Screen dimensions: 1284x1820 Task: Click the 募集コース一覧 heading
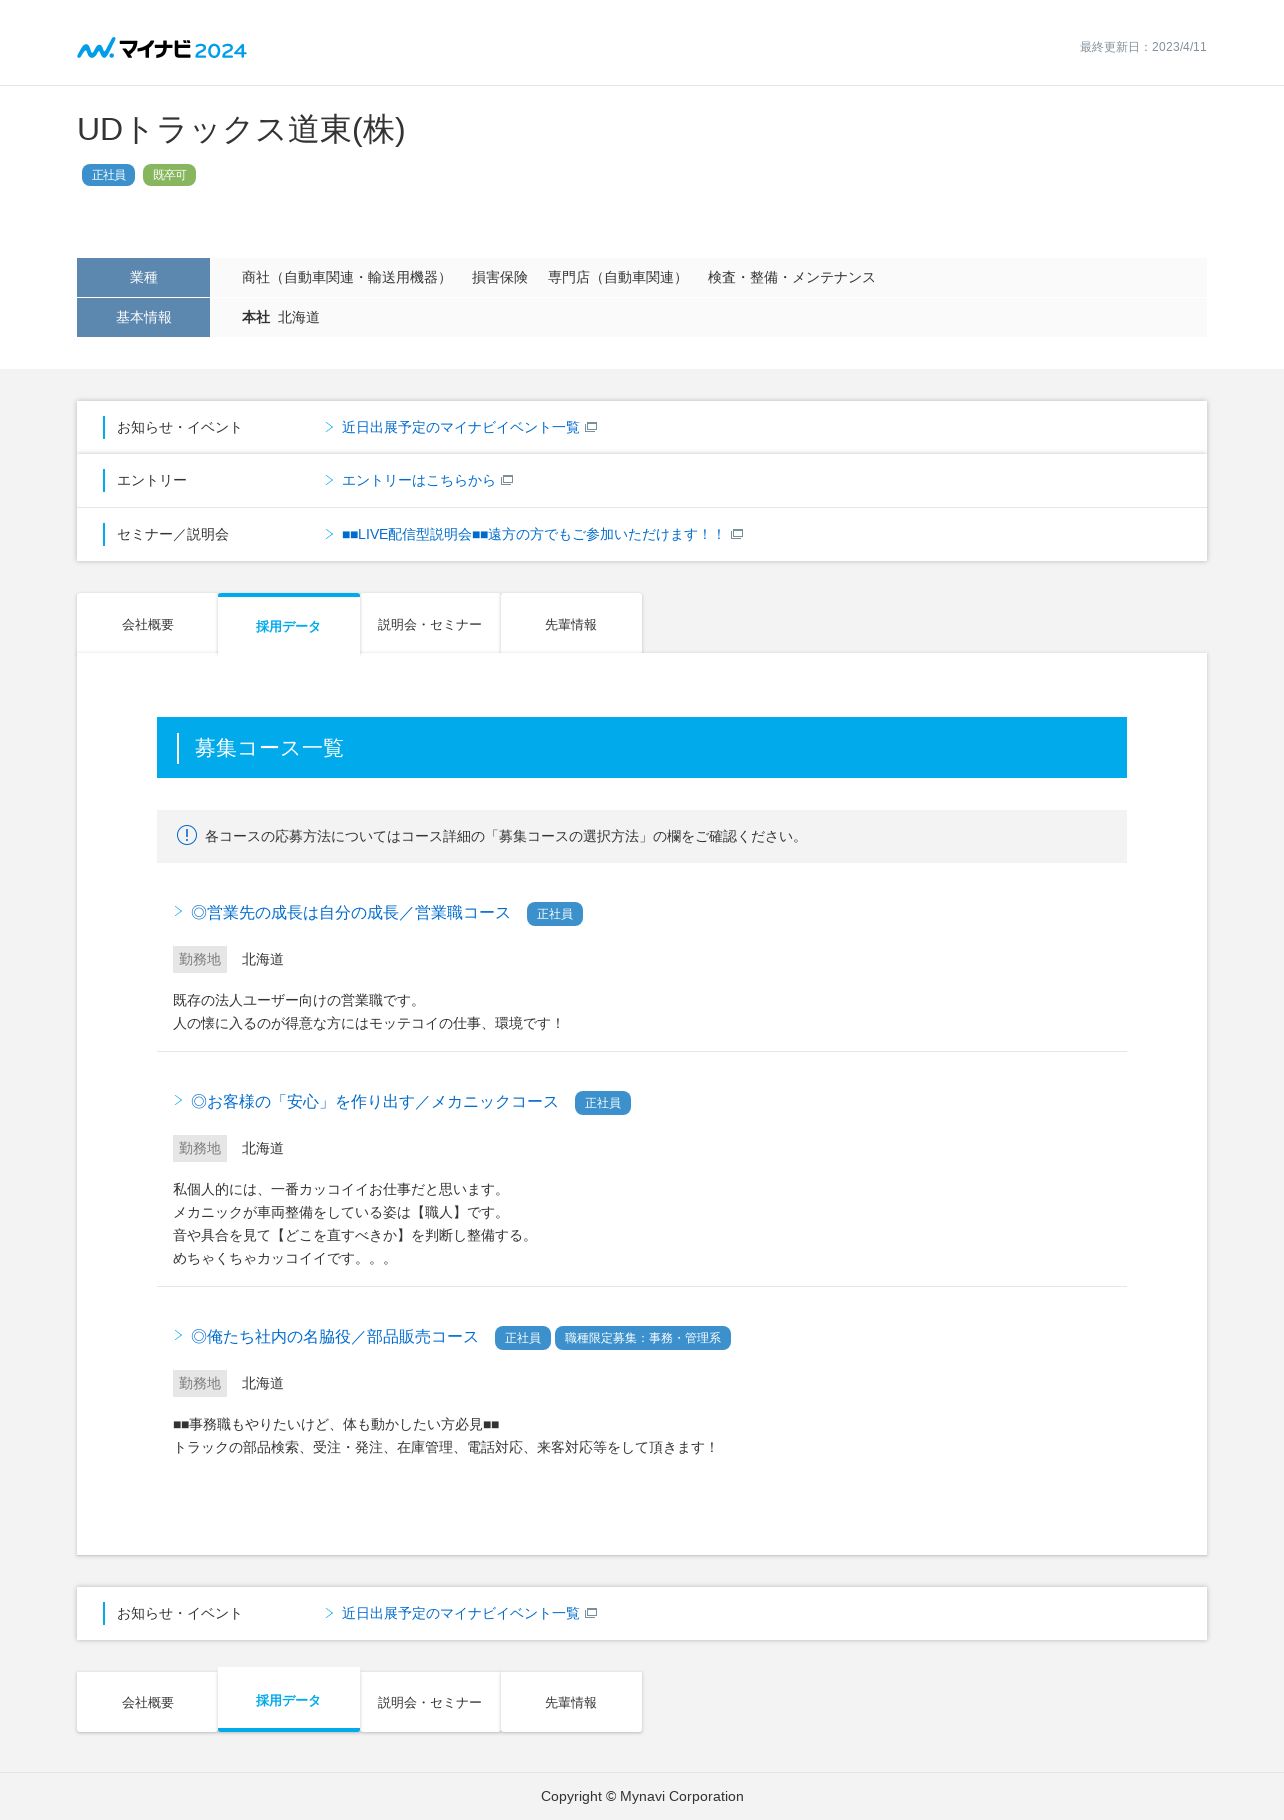269,748
